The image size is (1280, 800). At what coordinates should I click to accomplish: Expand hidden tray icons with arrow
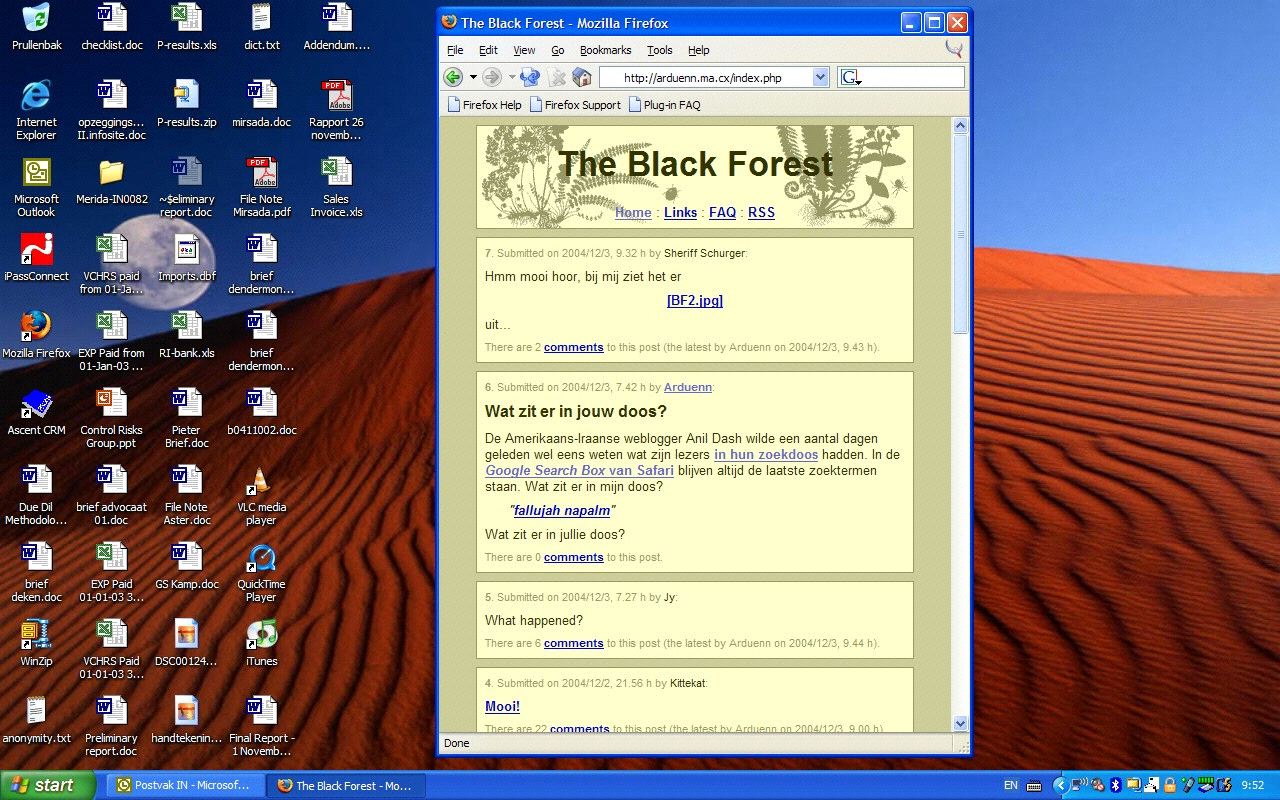(x=1061, y=785)
